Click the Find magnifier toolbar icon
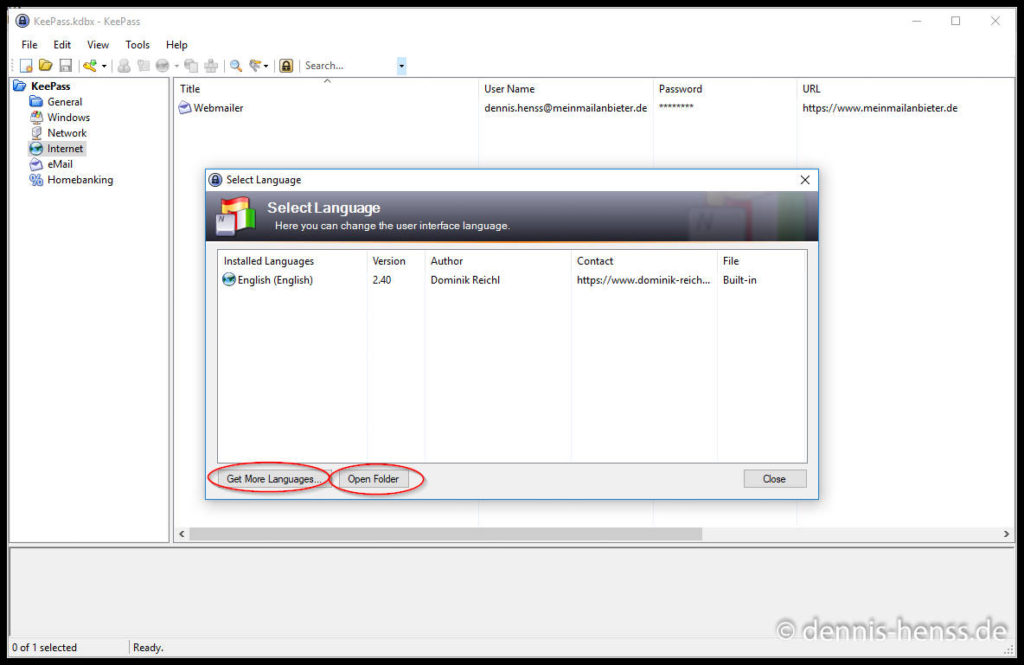This screenshot has height=665, width=1024. [x=236, y=65]
